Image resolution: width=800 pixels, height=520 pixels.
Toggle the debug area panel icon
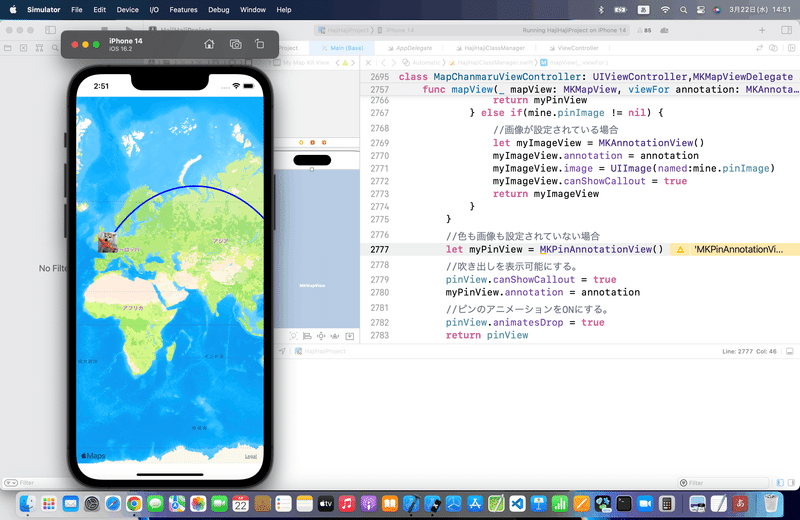[x=789, y=351]
